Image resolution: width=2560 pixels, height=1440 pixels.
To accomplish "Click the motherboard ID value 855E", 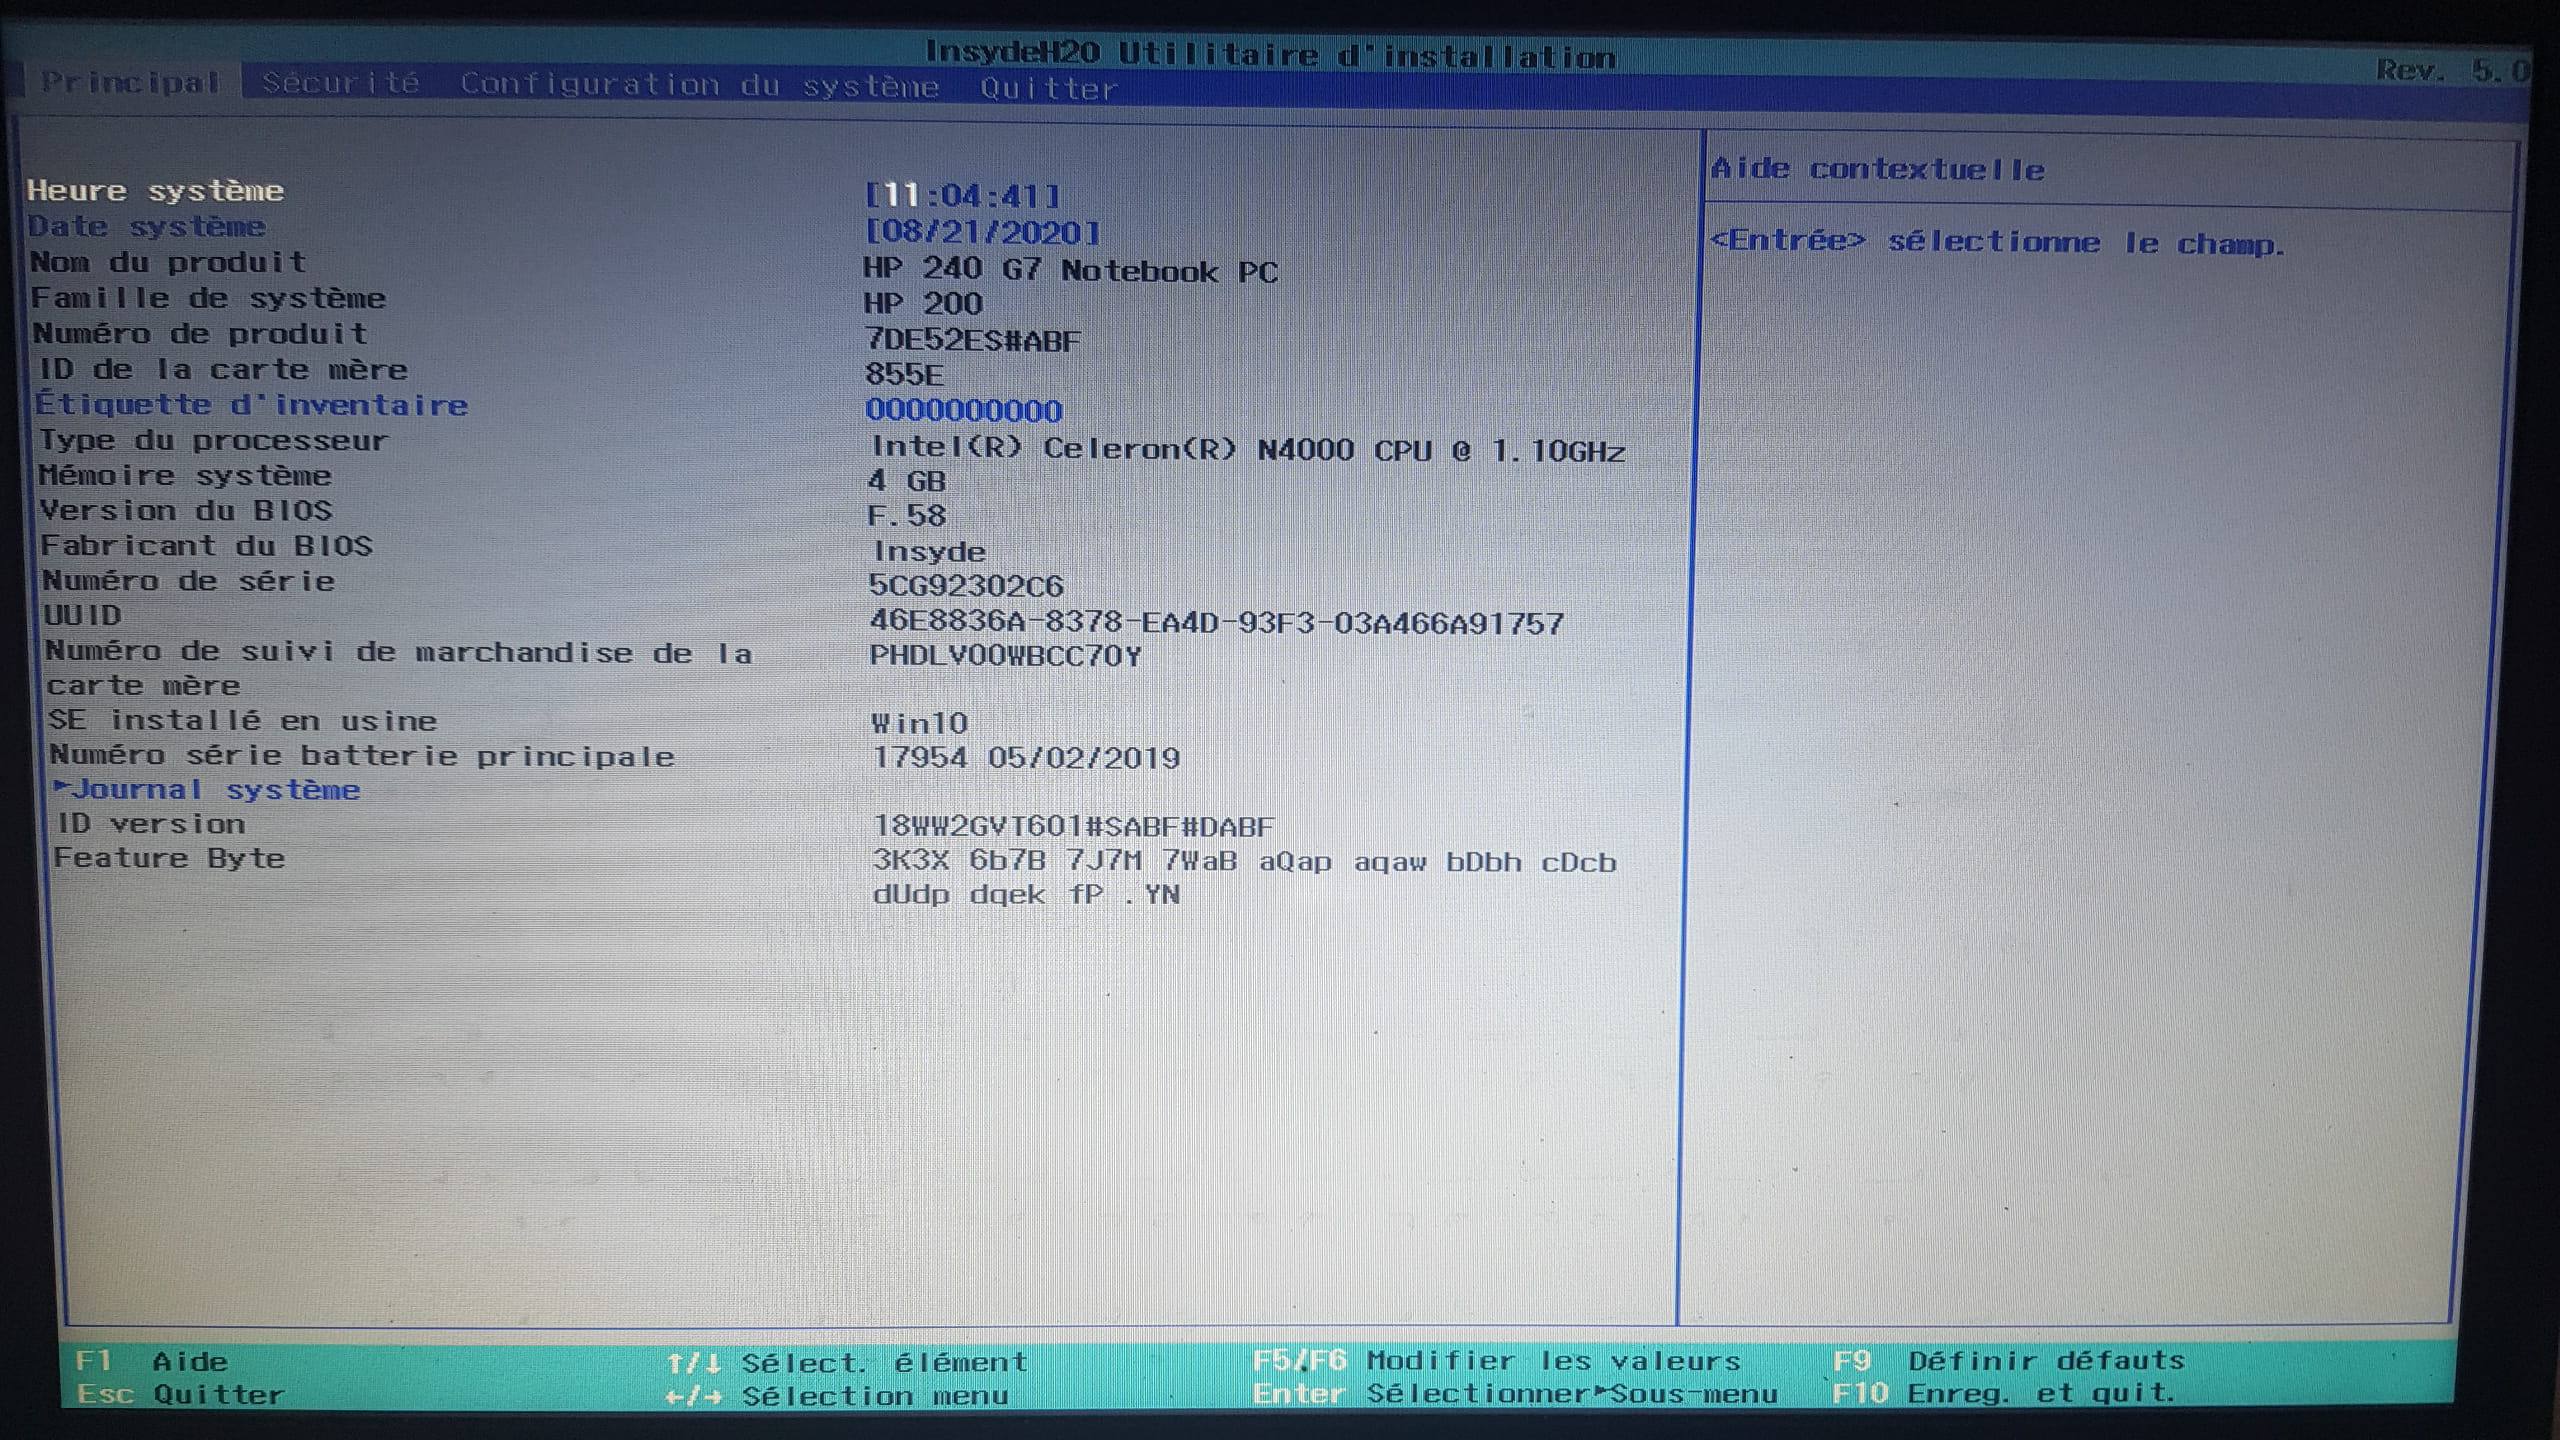I will 904,374.
